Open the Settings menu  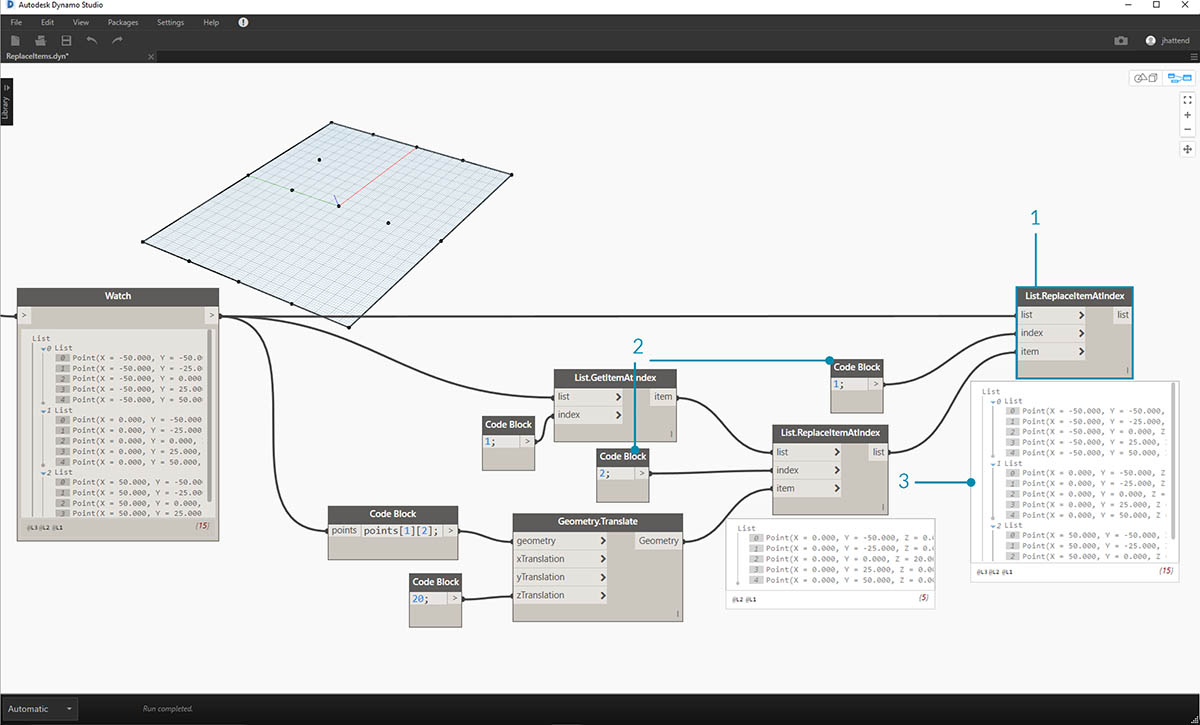[170, 22]
